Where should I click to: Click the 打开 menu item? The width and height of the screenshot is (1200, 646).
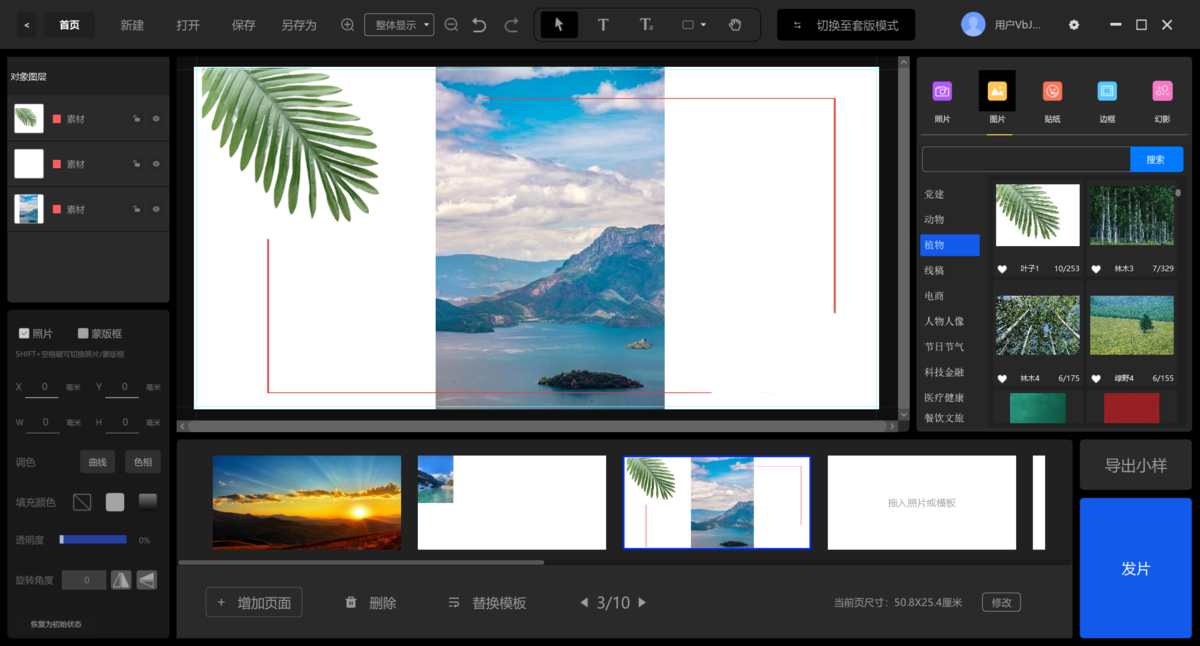tap(188, 25)
